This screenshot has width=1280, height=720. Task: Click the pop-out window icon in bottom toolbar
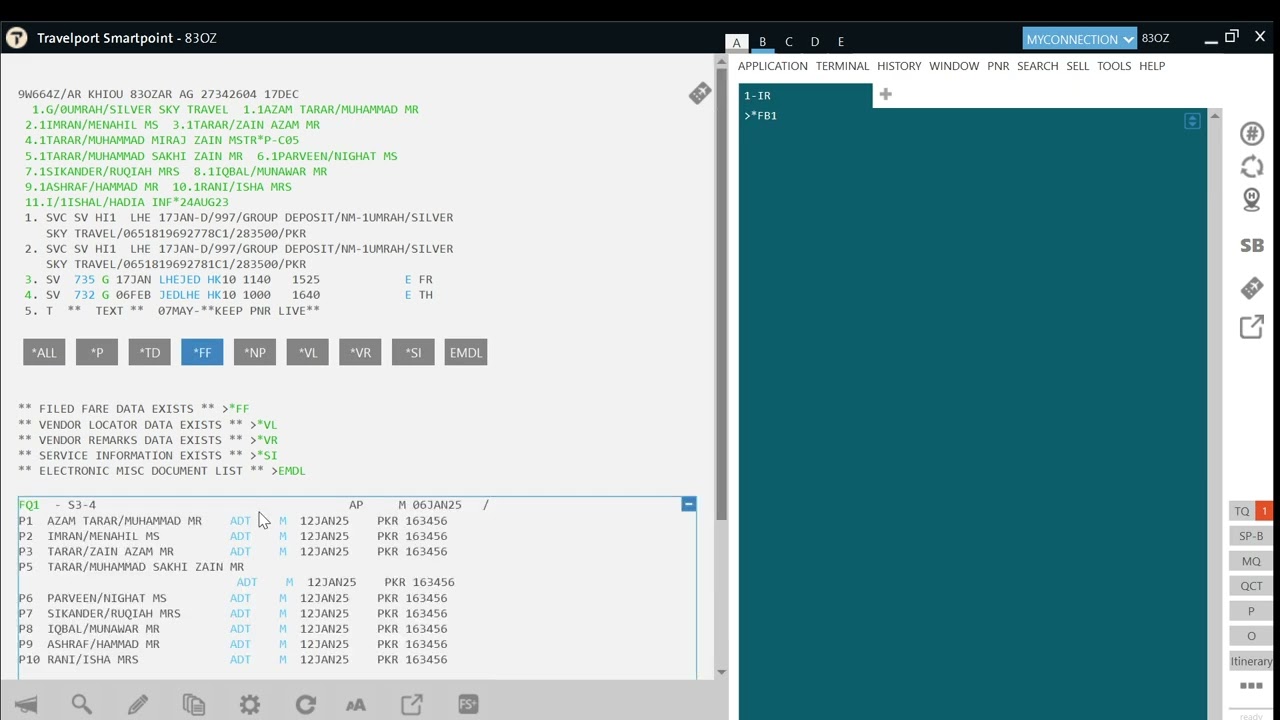[x=412, y=705]
